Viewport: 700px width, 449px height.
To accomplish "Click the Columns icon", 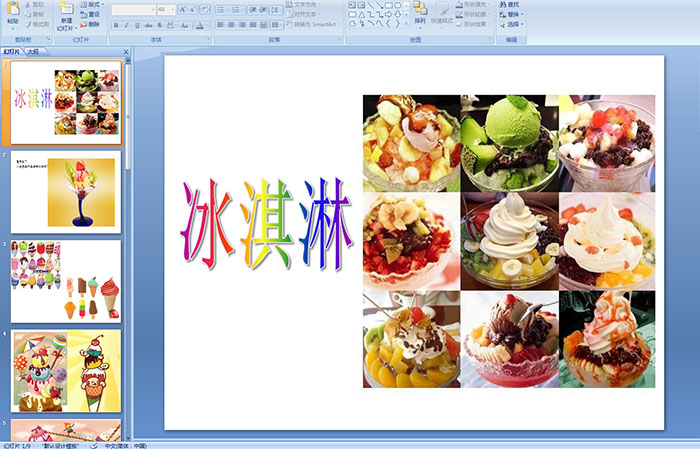I will (x=276, y=25).
